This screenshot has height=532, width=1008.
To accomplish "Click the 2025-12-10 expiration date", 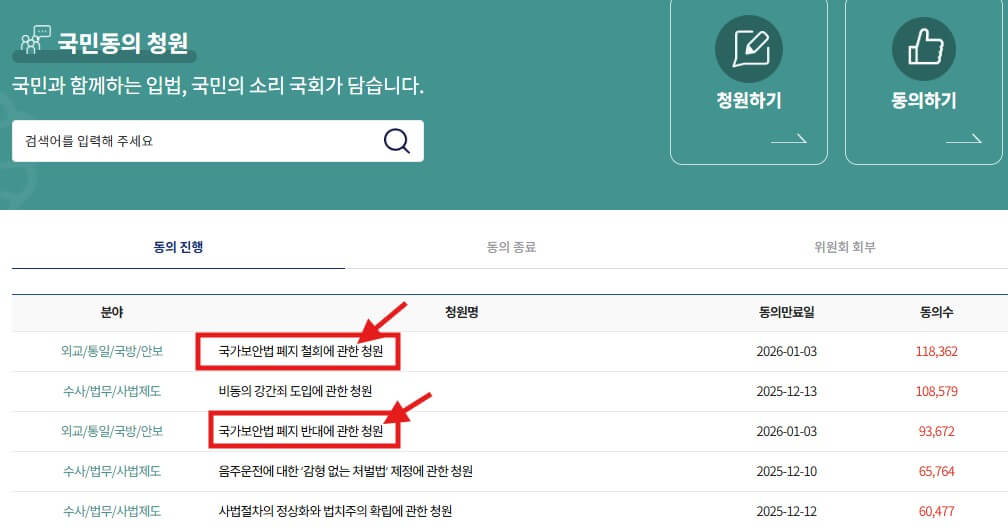I will [786, 471].
